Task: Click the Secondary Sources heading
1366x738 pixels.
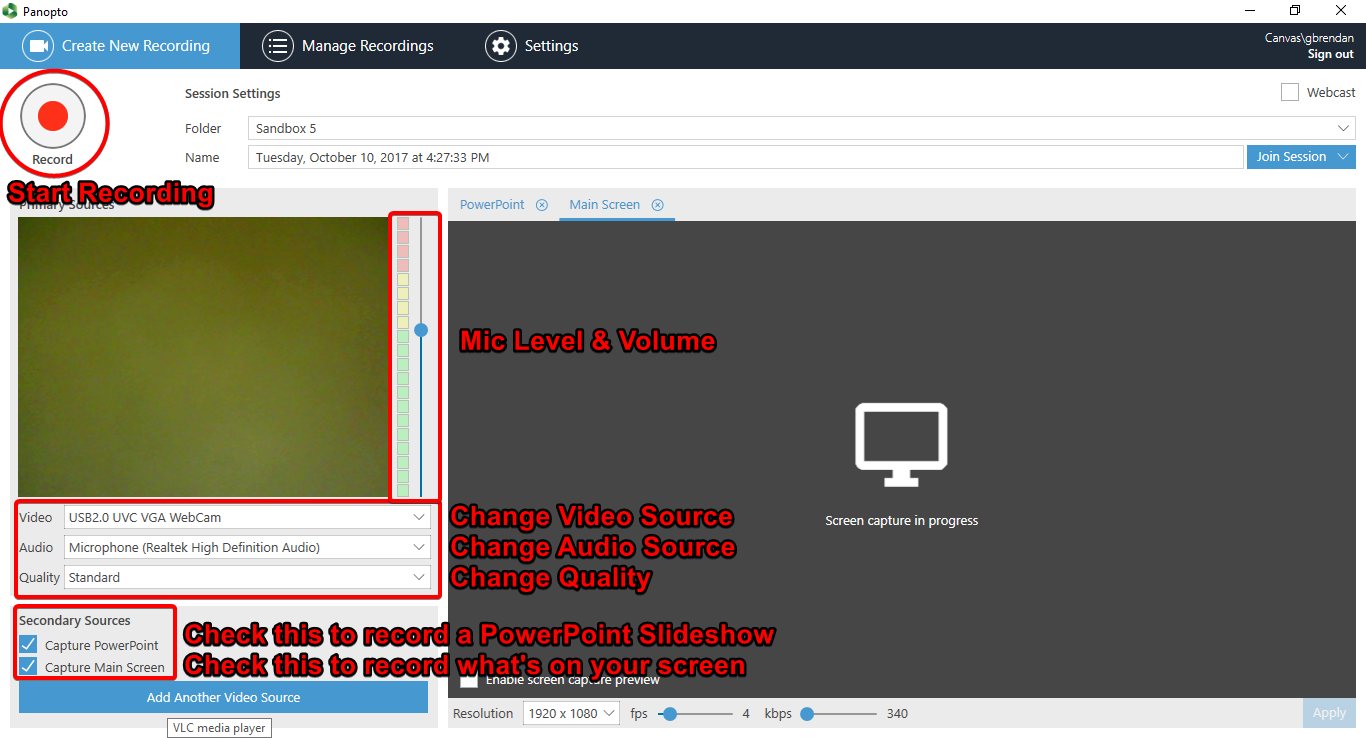Action: tap(75, 621)
